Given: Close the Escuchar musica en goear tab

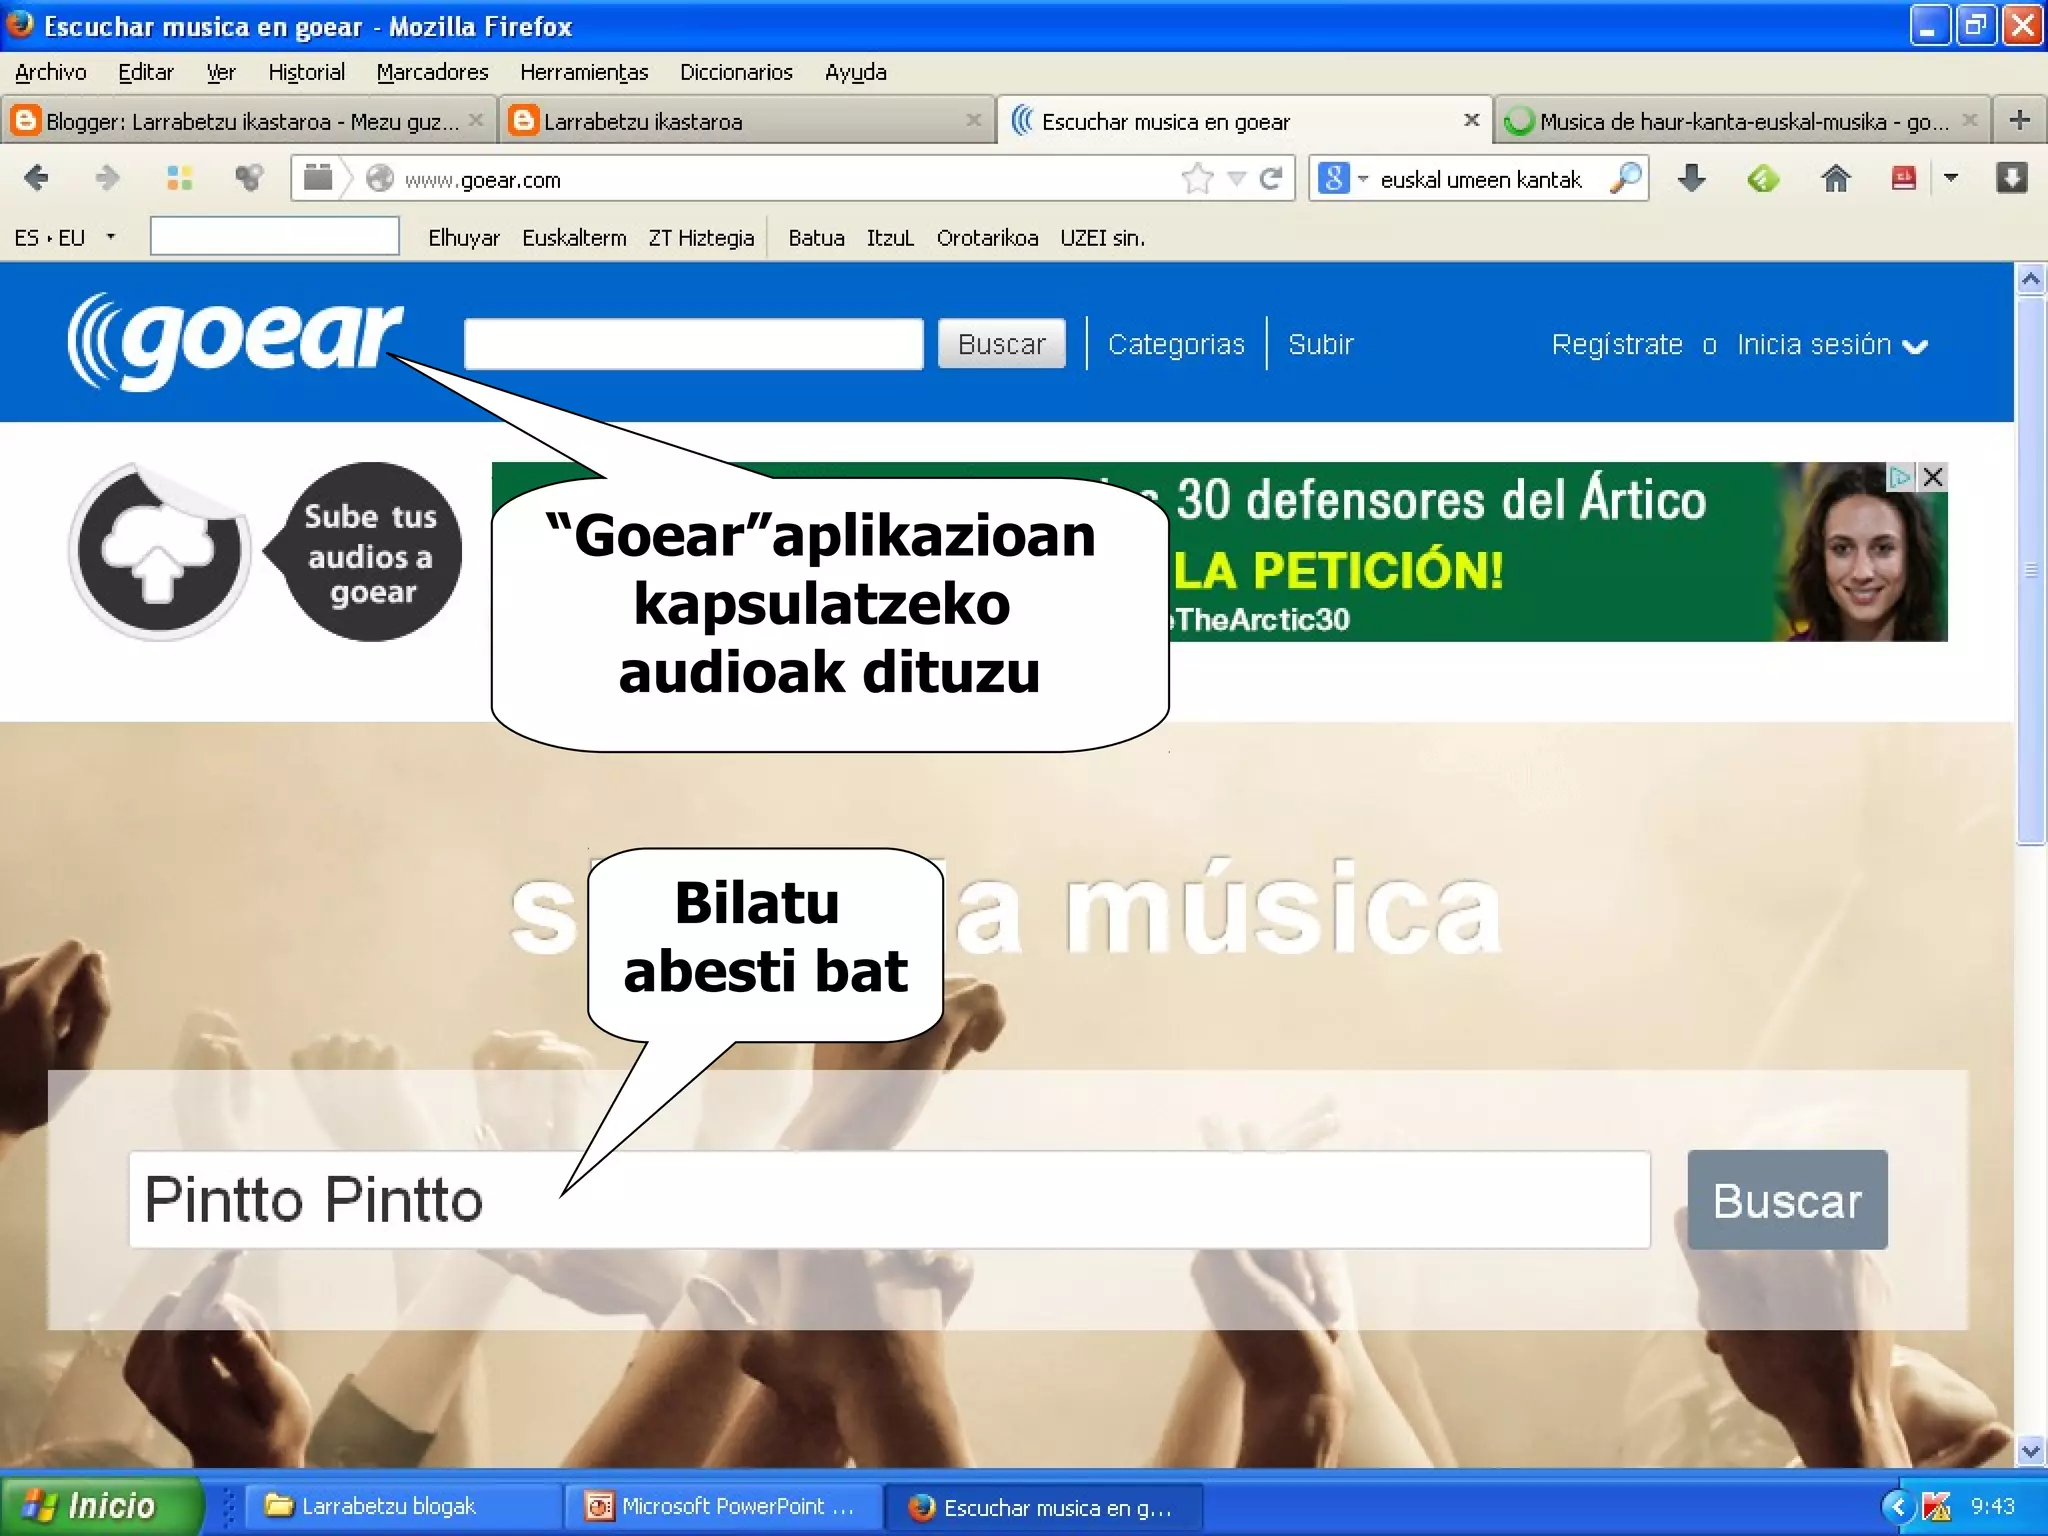Looking at the screenshot, I should click(1471, 120).
